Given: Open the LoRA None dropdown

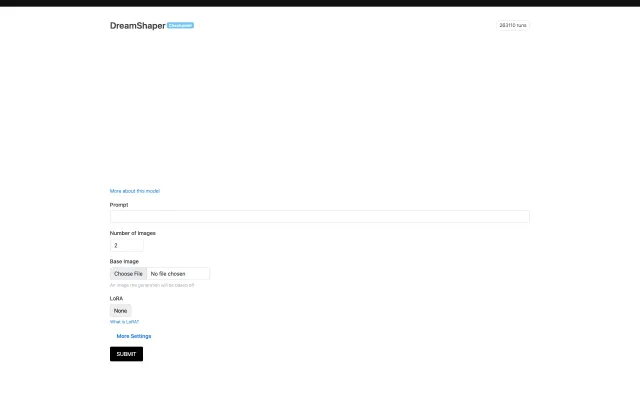Looking at the screenshot, I should pyautogui.click(x=120, y=311).
